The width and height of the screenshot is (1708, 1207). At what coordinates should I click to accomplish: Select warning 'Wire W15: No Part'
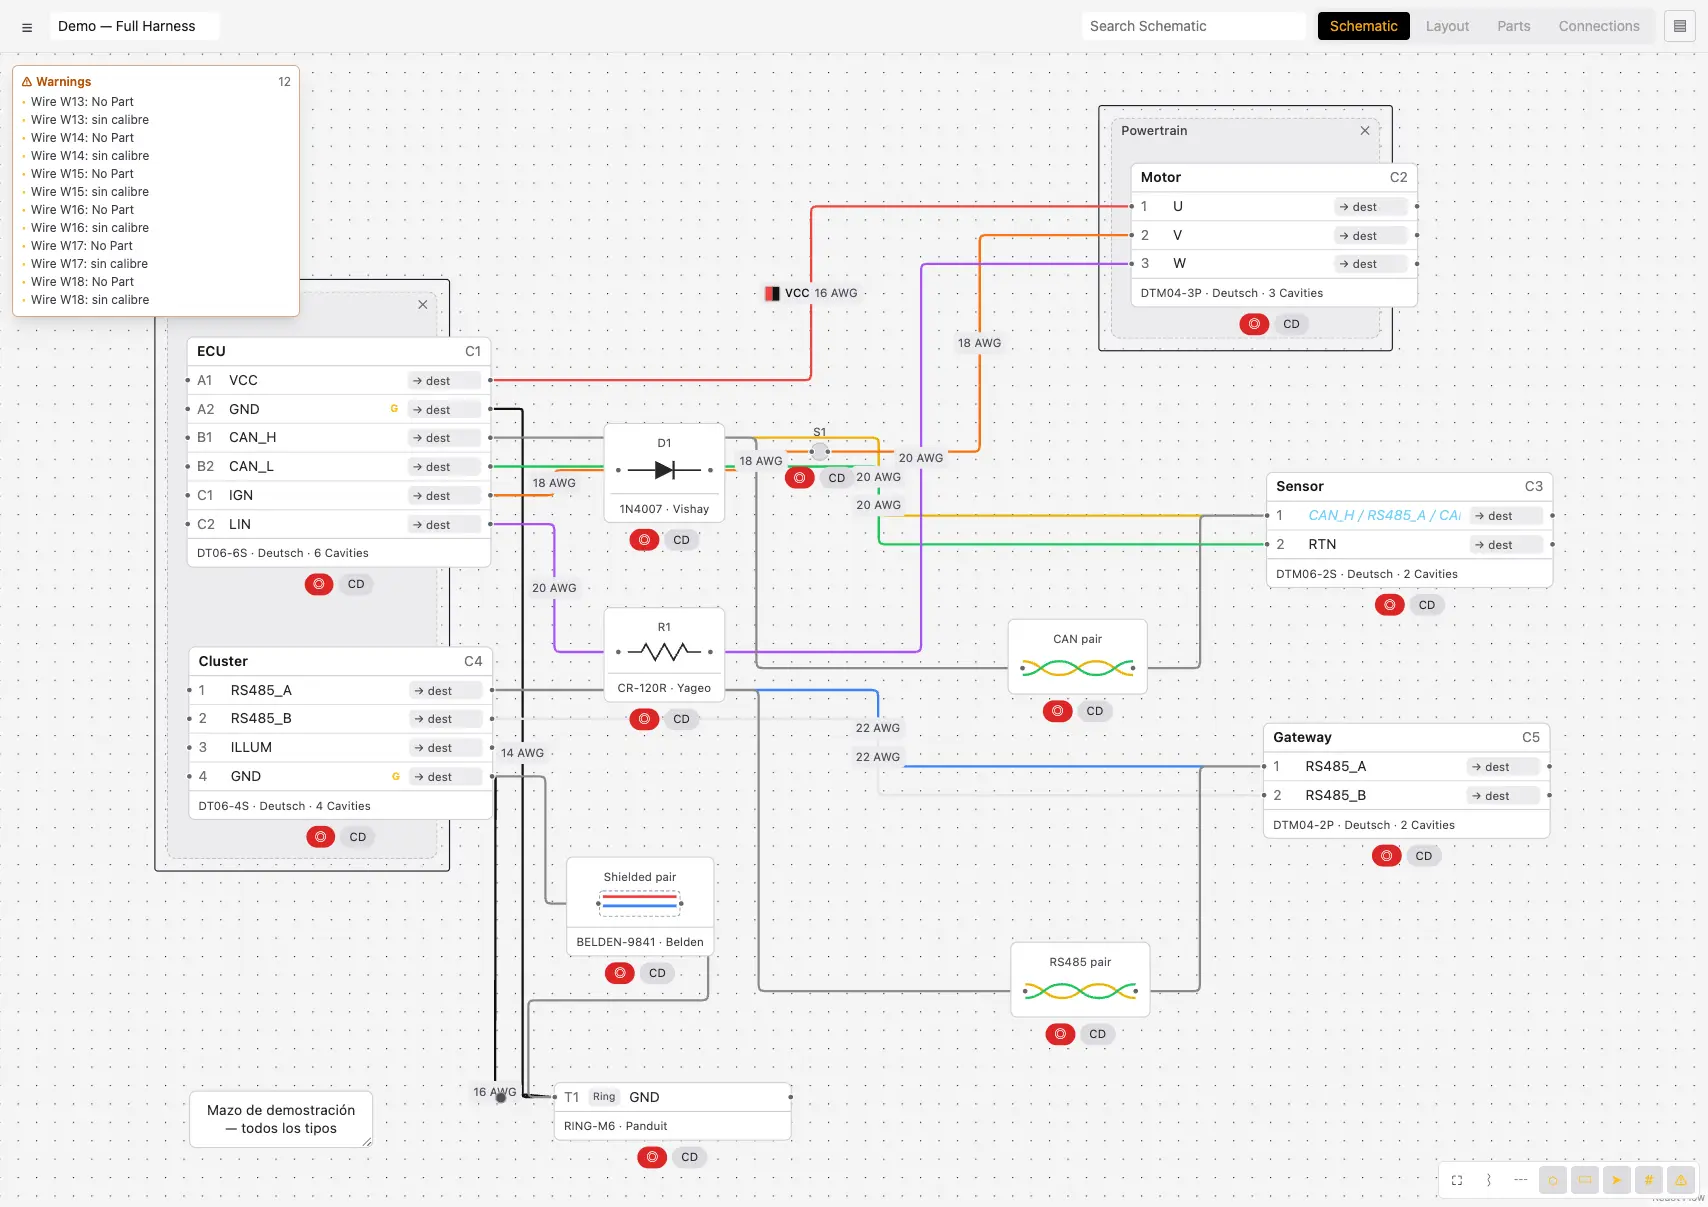click(82, 174)
